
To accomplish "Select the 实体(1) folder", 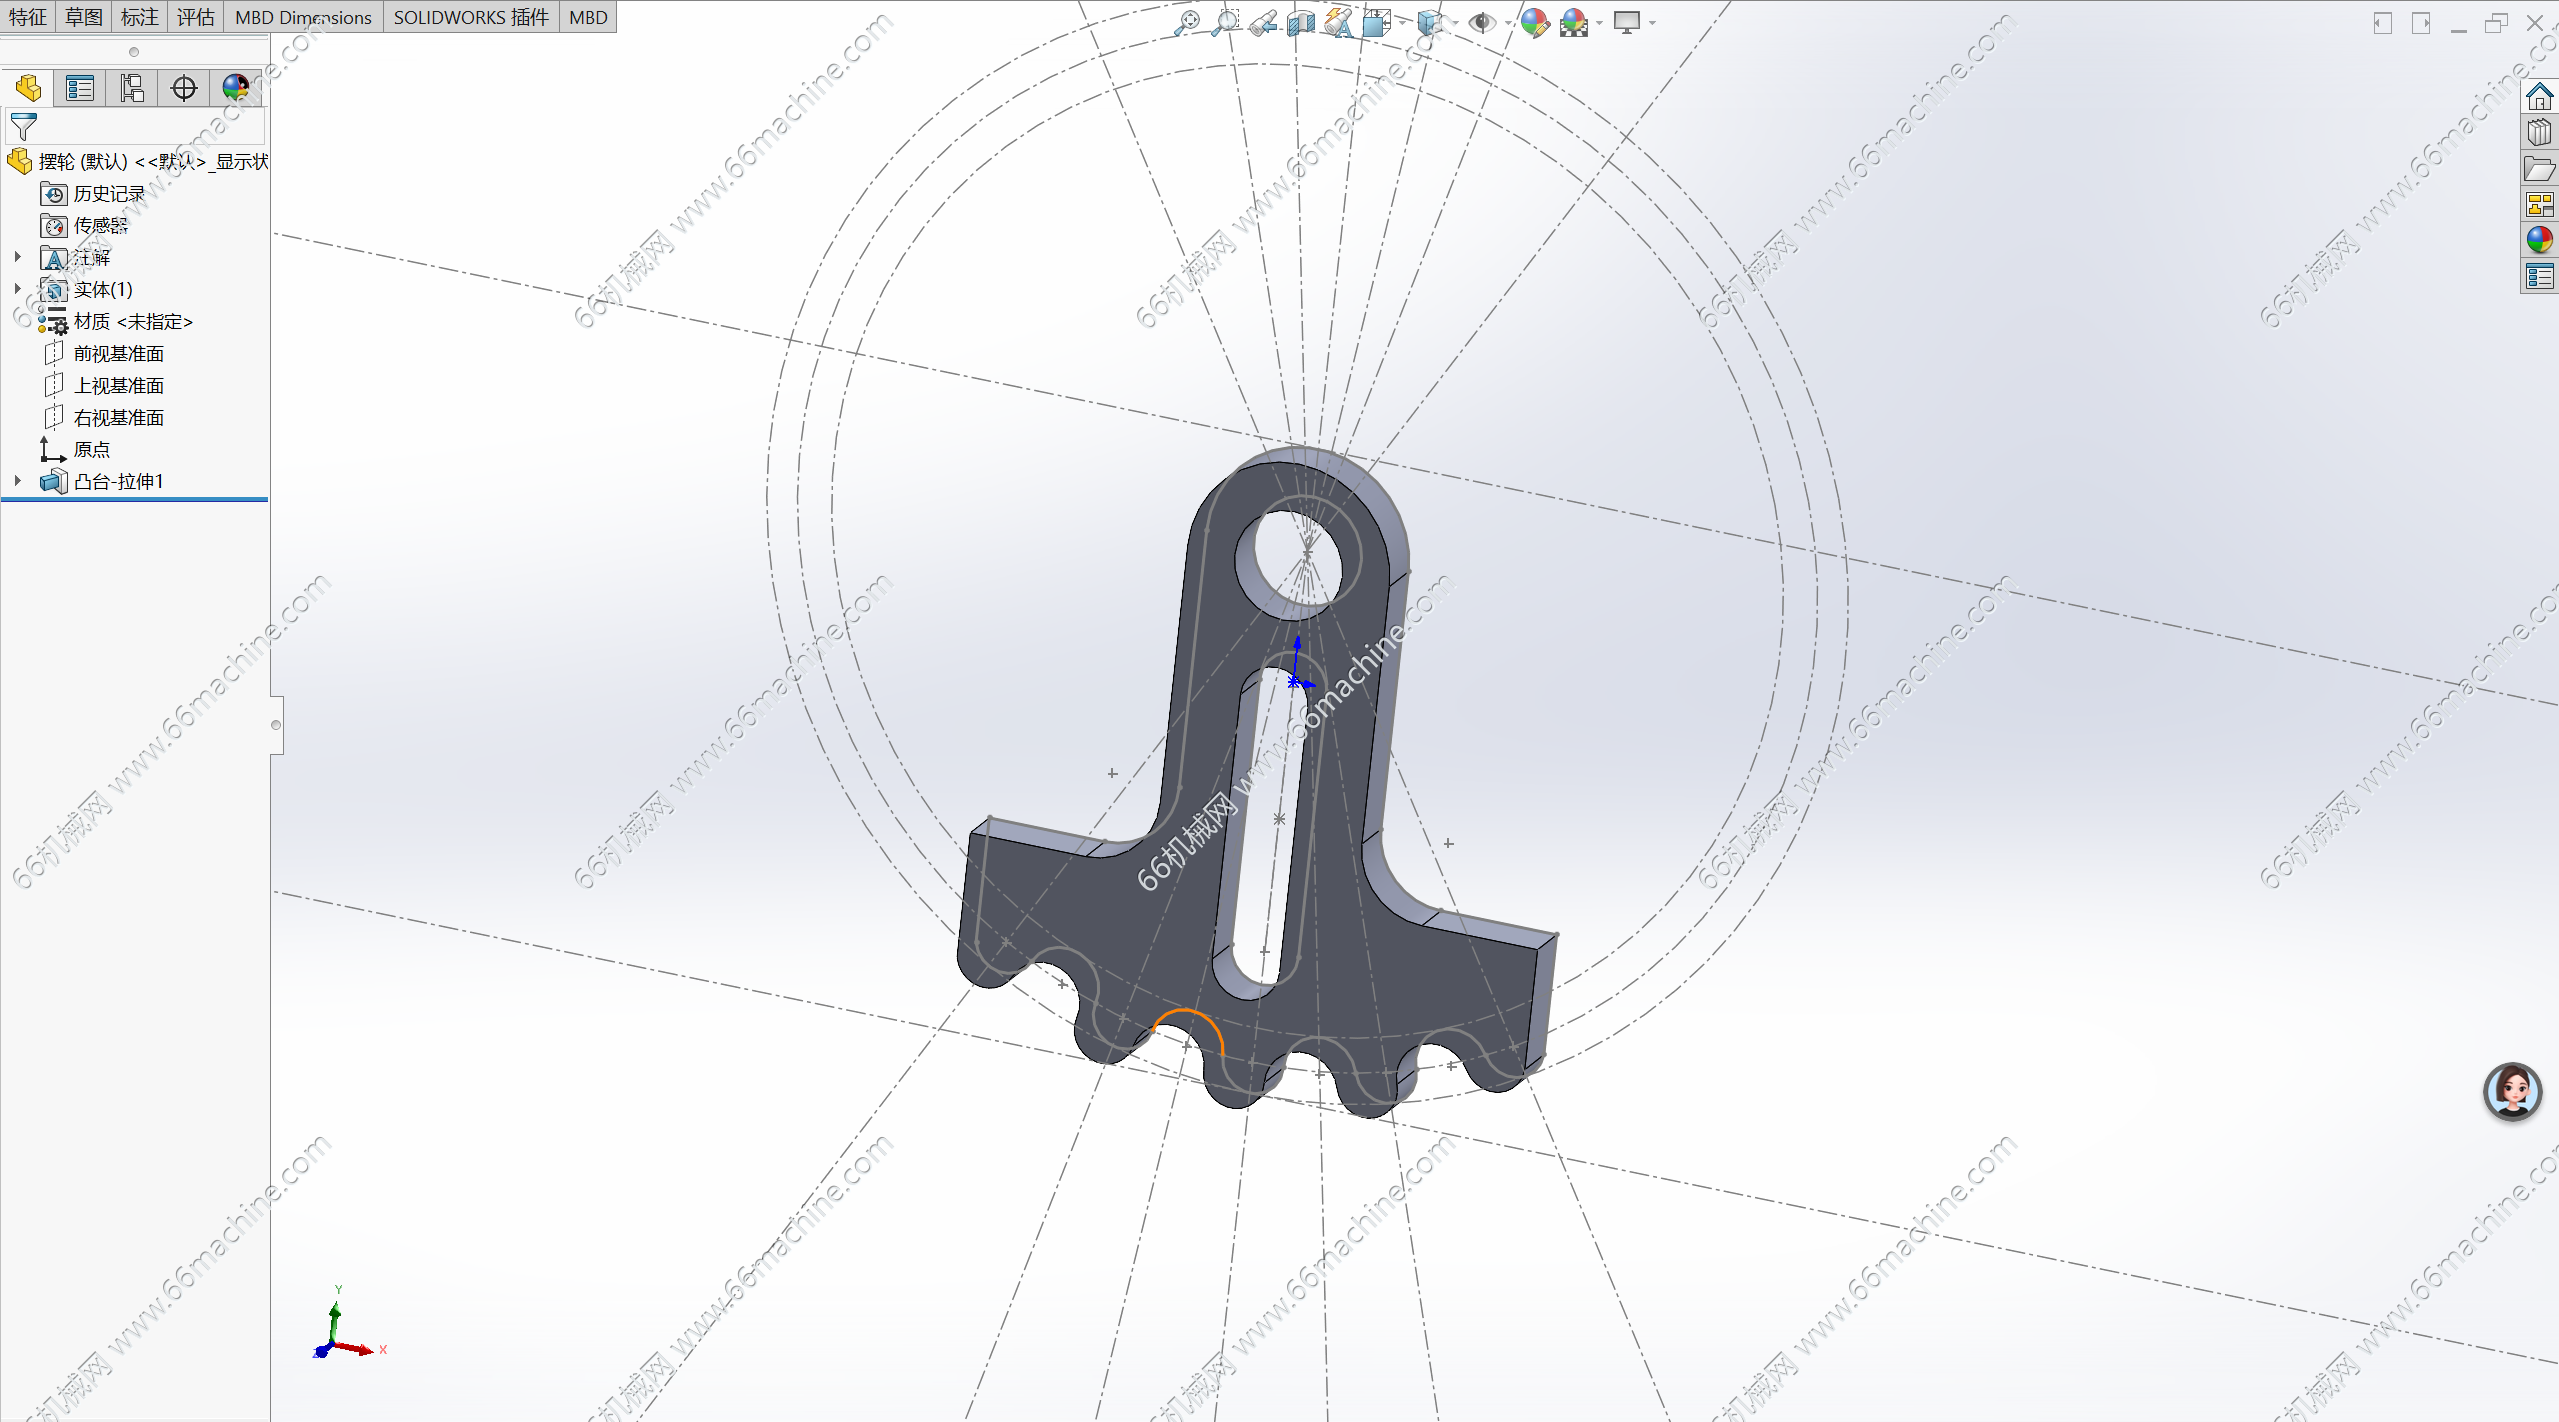I will click(87, 289).
